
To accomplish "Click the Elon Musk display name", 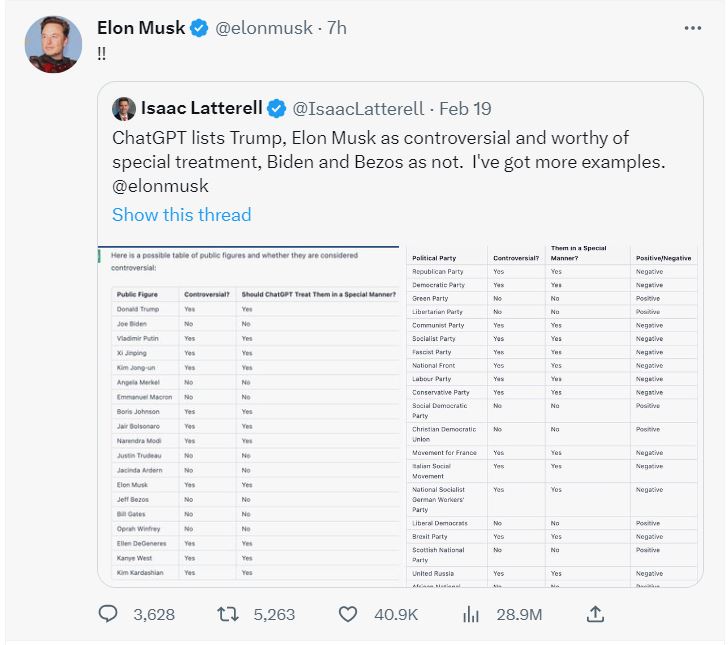I will (x=141, y=29).
